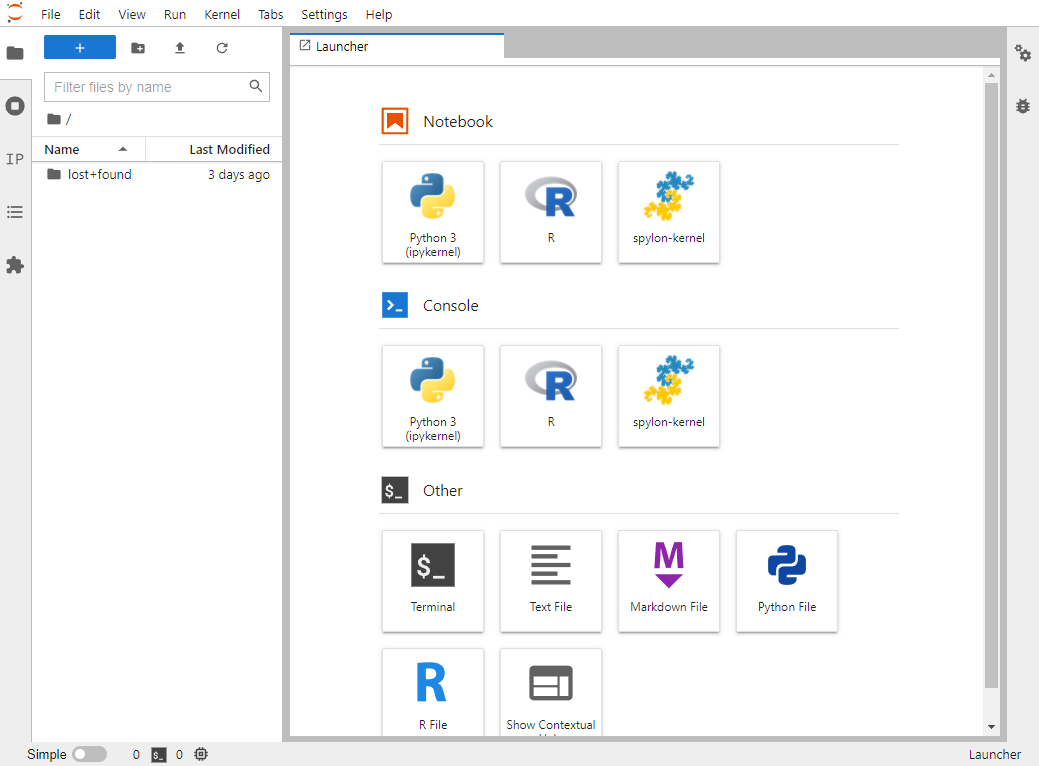Open the Extension Manager puzzle icon
Screen dimensions: 1039x766
point(15,265)
